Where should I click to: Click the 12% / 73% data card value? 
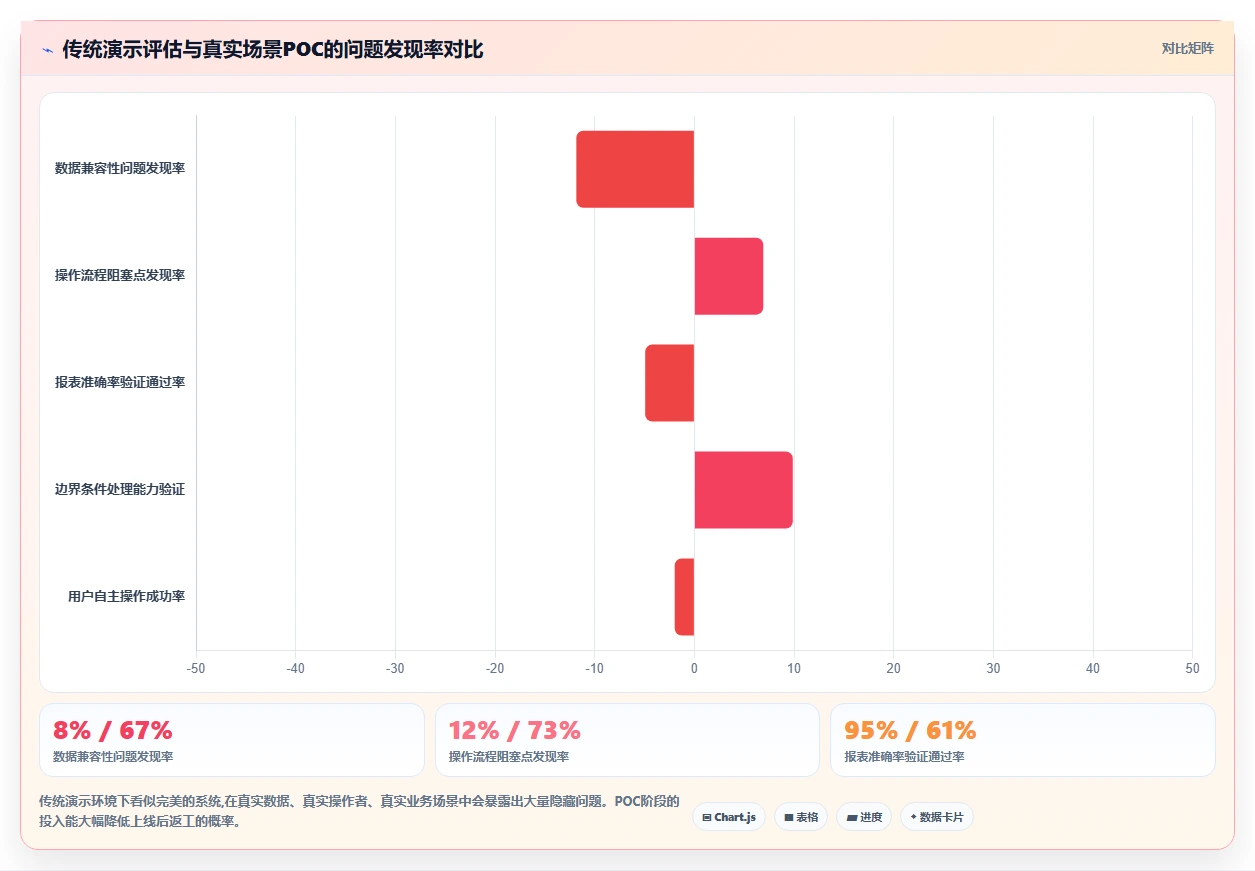515,730
